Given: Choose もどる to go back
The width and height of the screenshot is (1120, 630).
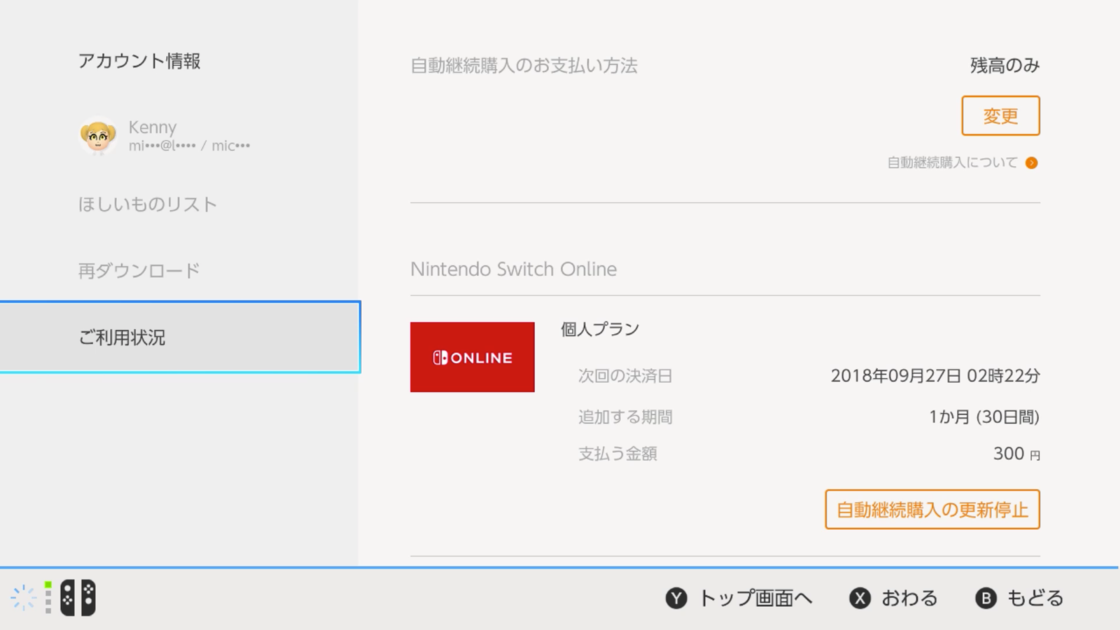Looking at the screenshot, I should [1035, 598].
